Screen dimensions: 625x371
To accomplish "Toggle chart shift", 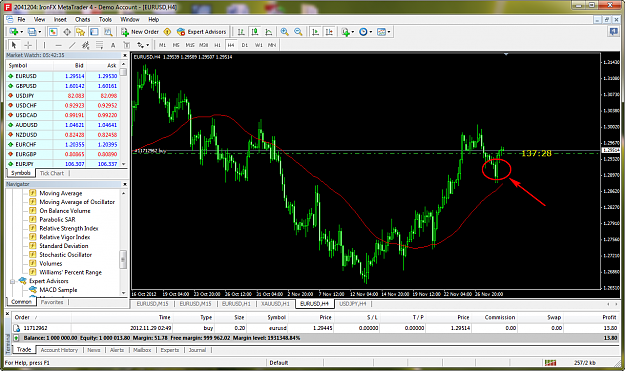I will (x=329, y=32).
